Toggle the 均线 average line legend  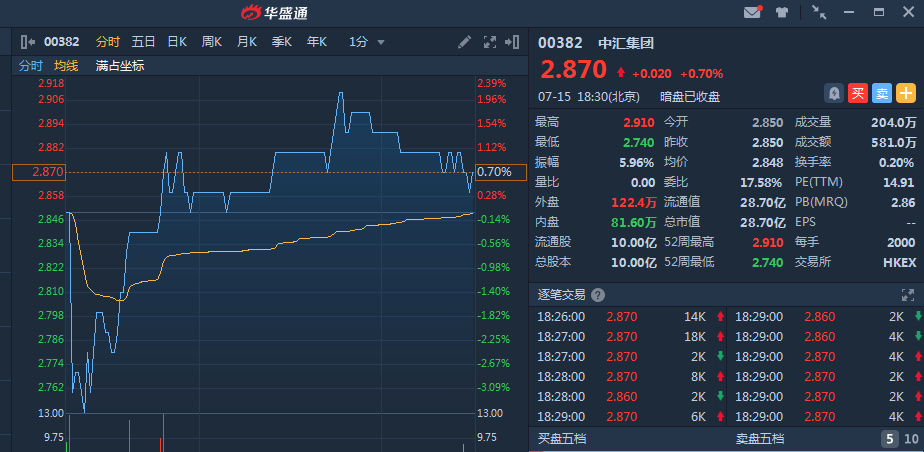tap(66, 66)
